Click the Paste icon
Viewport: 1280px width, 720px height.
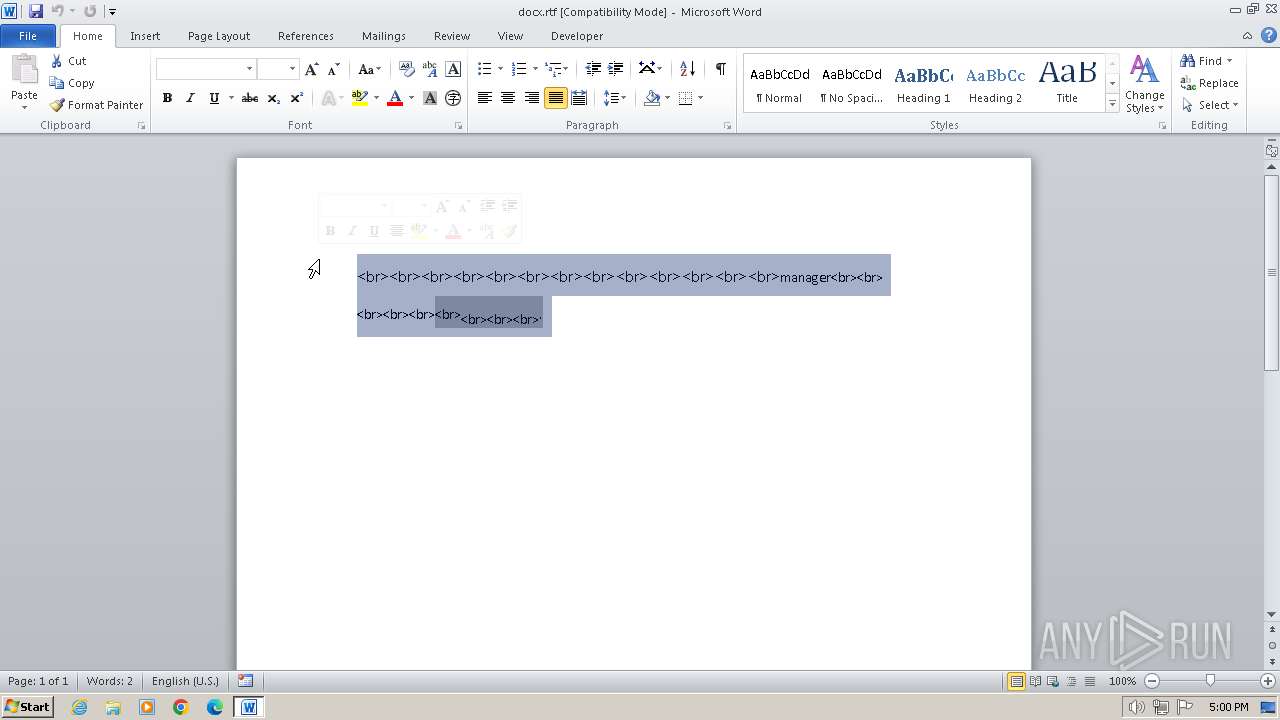click(x=24, y=72)
